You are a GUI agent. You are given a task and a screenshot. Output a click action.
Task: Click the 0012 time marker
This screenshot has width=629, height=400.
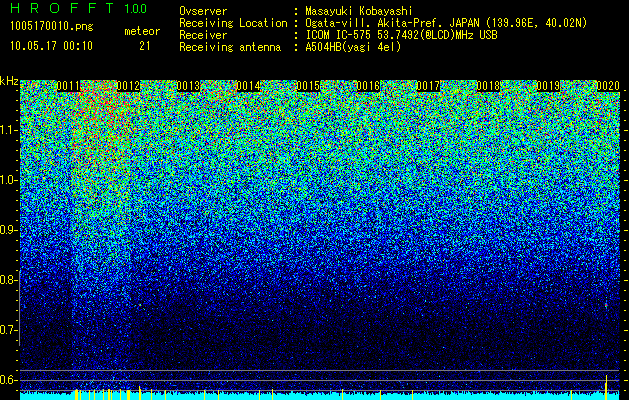click(x=129, y=86)
